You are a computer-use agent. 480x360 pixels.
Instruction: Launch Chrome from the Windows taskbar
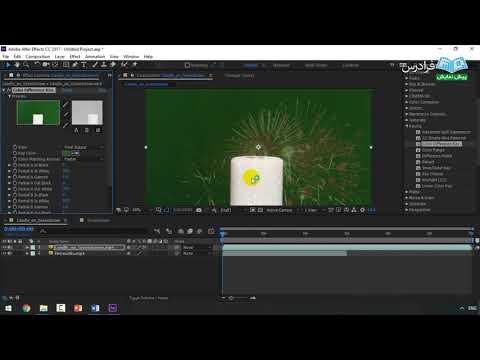[26, 308]
